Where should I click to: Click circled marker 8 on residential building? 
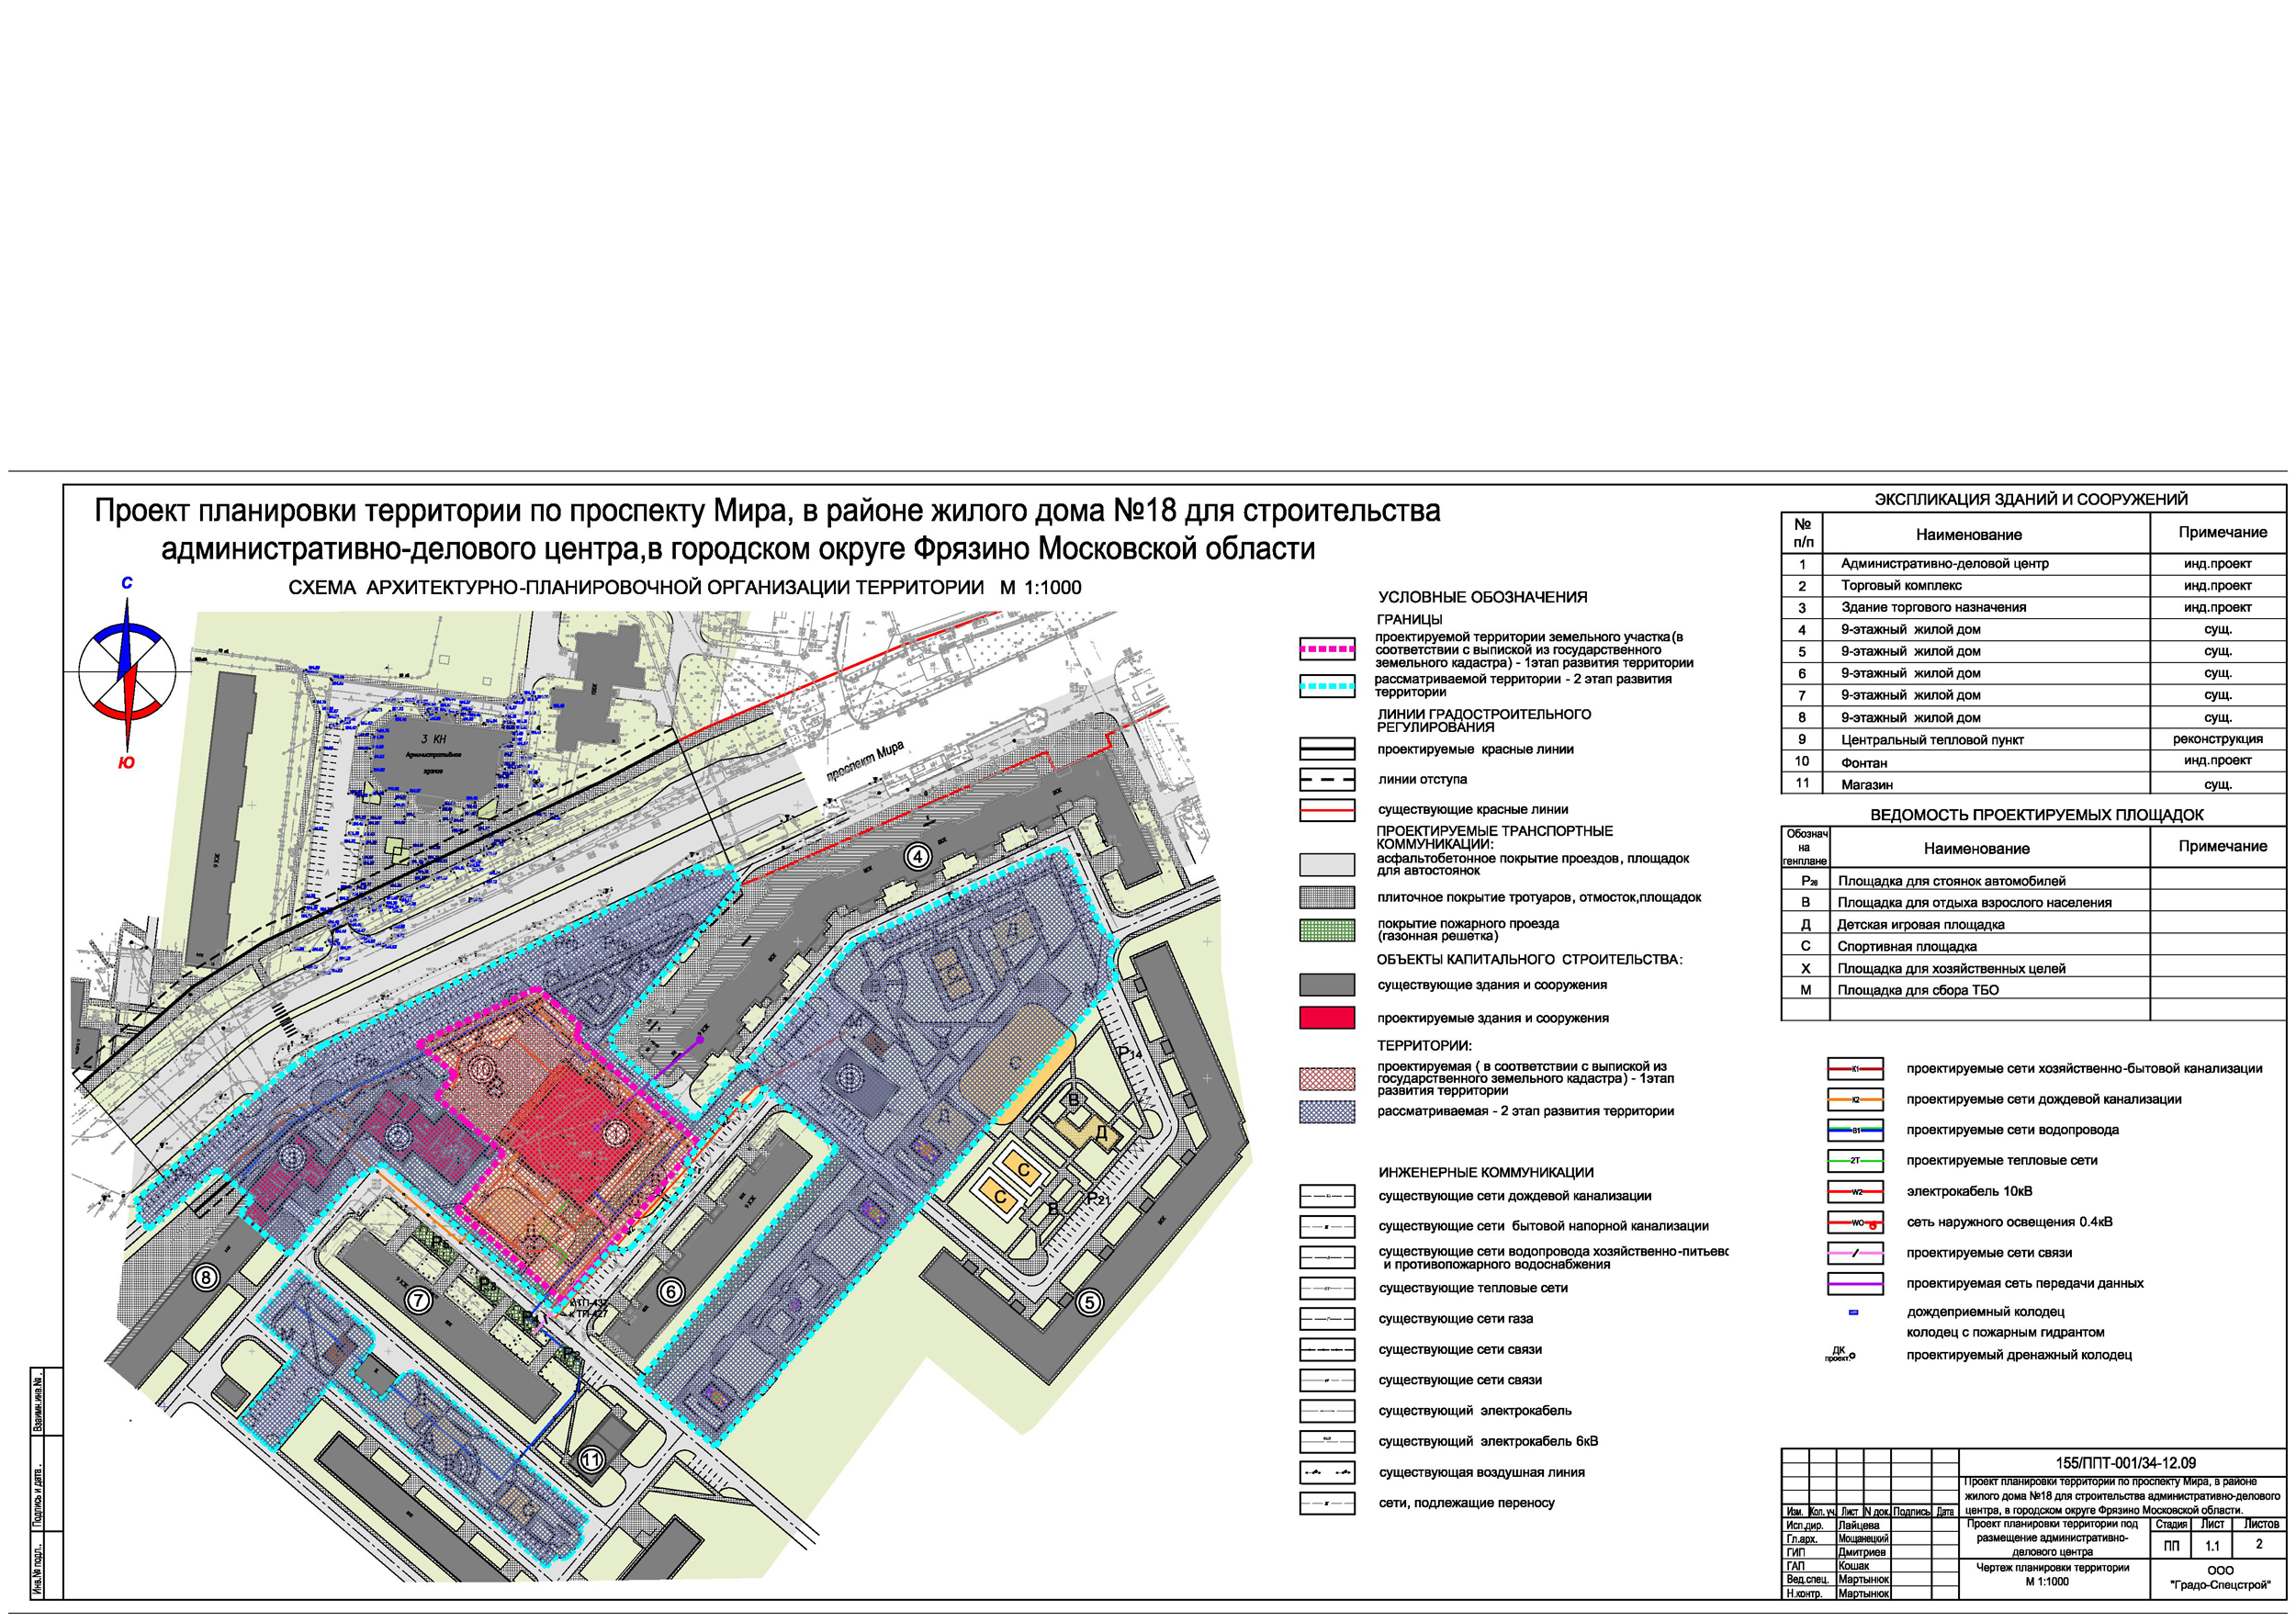[x=205, y=1277]
